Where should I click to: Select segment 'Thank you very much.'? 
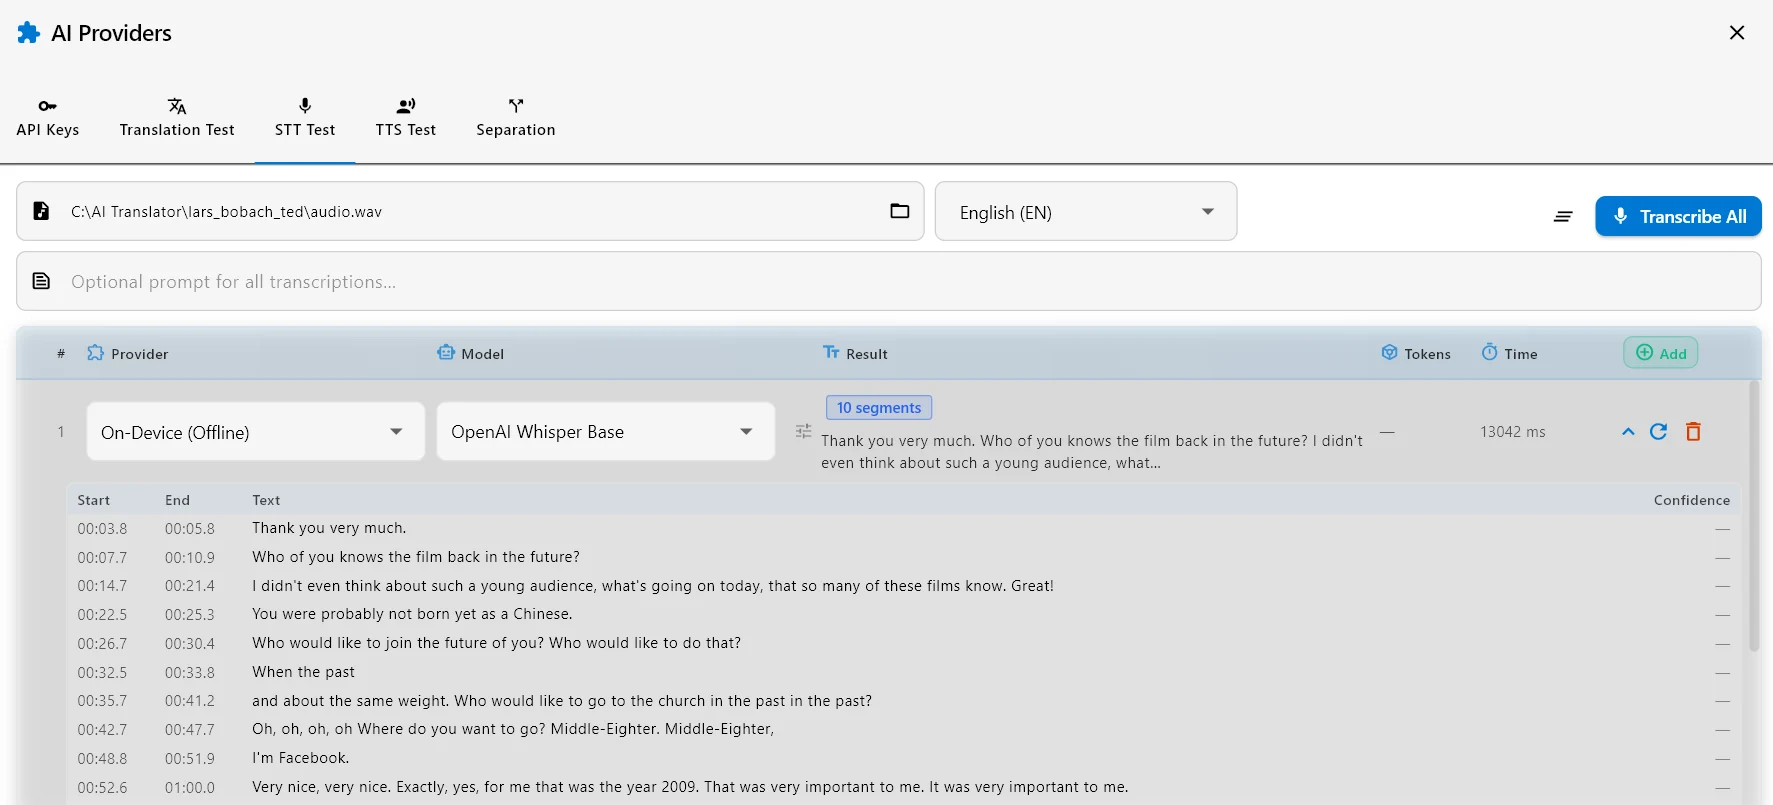tap(329, 528)
